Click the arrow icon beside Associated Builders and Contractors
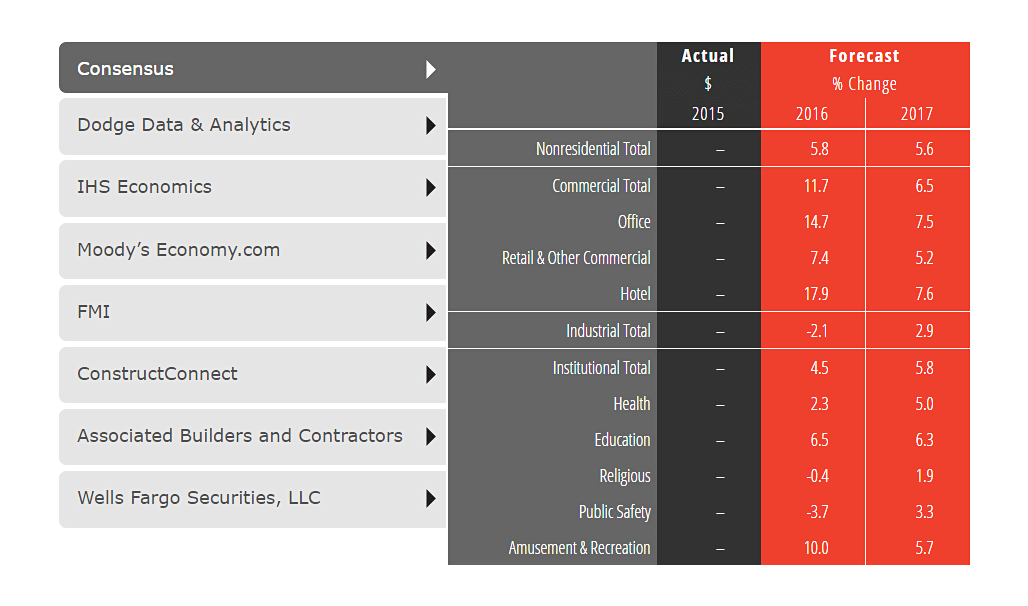This screenshot has height=606, width=1028. point(432,437)
